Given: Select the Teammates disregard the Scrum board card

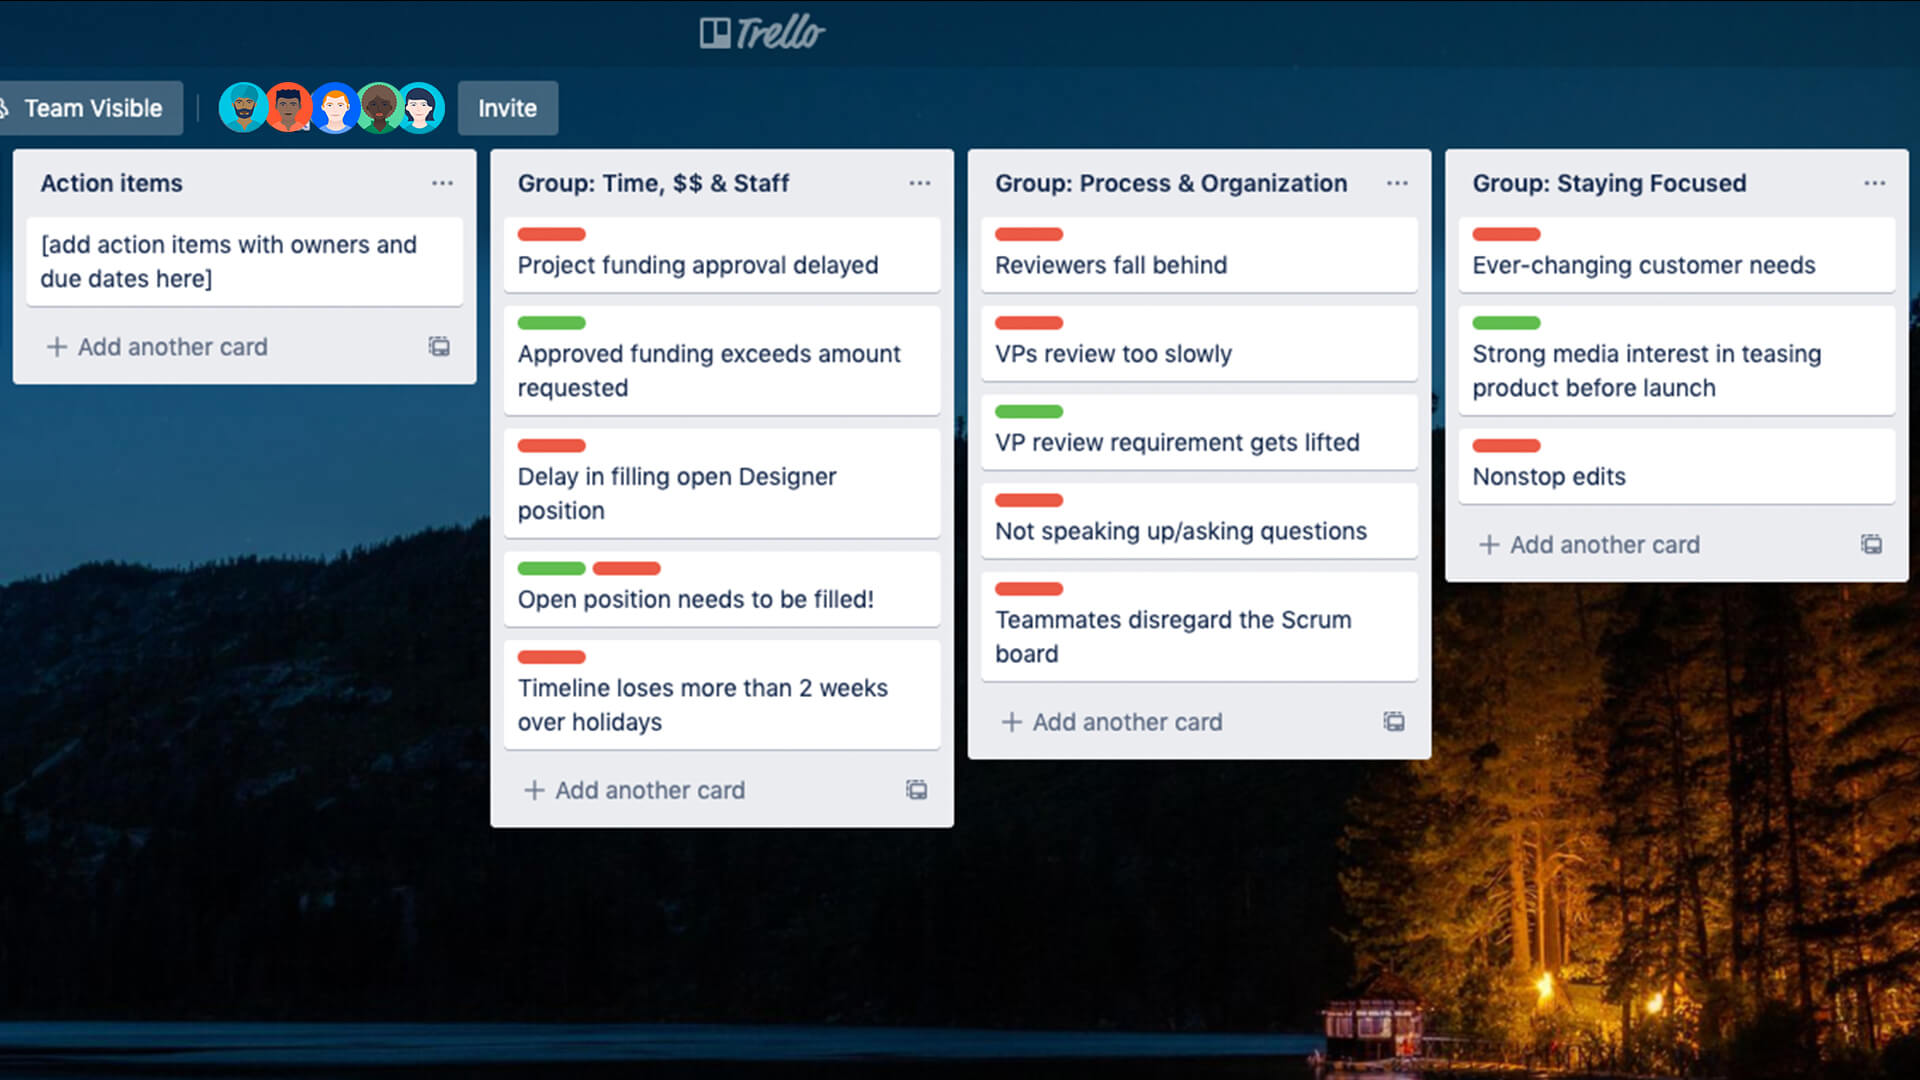Looking at the screenshot, I should coord(1199,637).
